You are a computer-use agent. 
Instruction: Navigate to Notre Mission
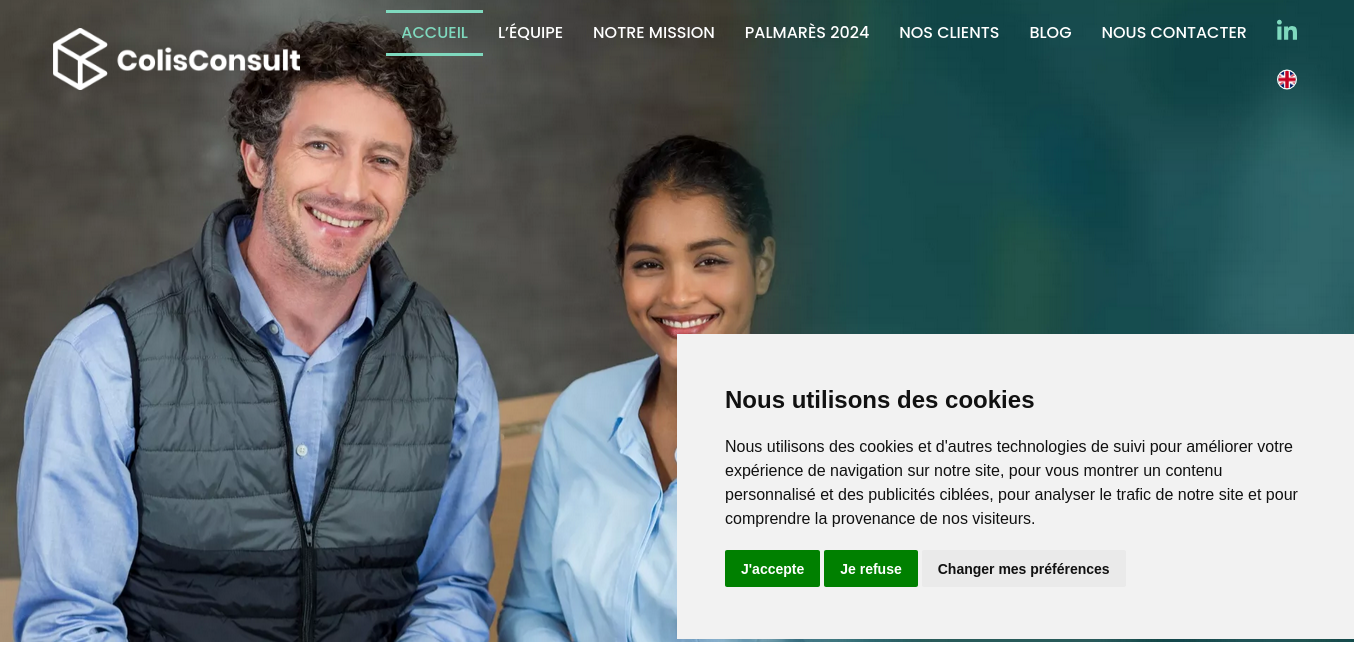[654, 32]
